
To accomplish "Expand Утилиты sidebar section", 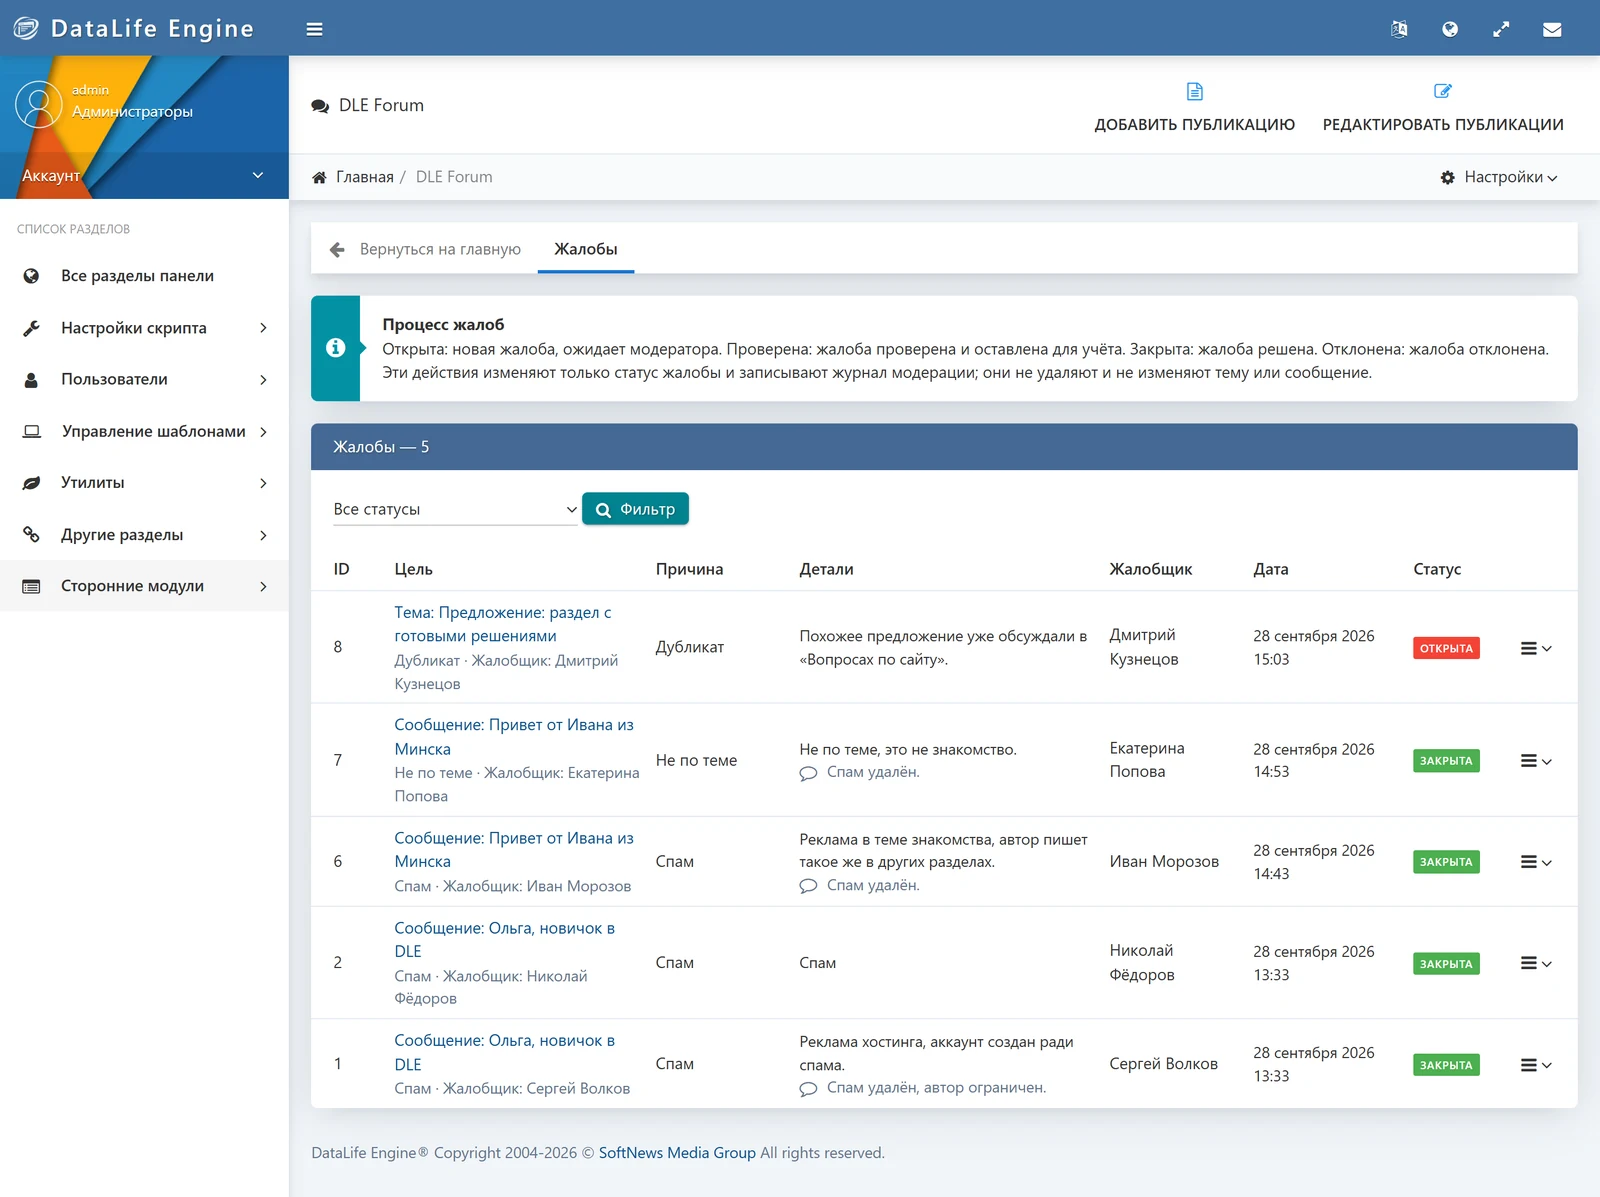I will [x=144, y=483].
